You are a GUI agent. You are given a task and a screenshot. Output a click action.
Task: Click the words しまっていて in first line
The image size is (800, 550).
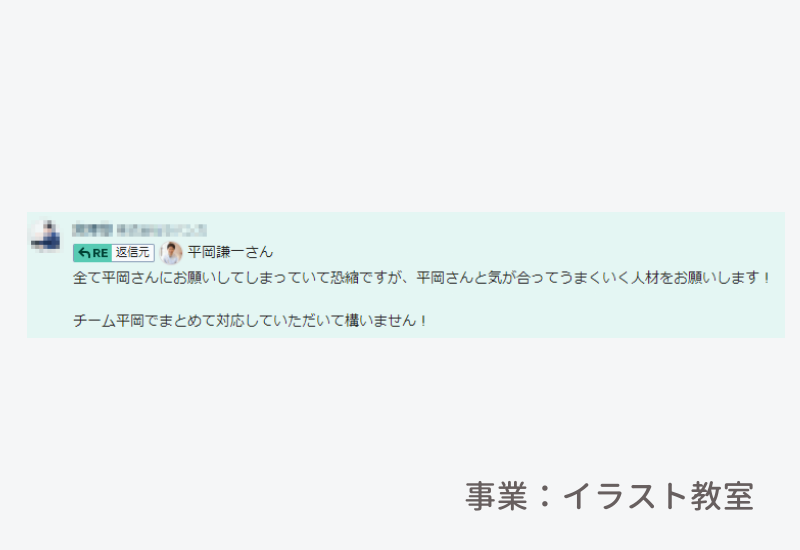(288, 278)
